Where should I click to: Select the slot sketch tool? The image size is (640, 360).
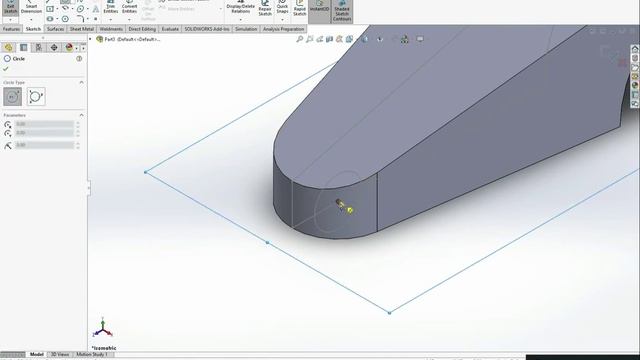(50, 19)
